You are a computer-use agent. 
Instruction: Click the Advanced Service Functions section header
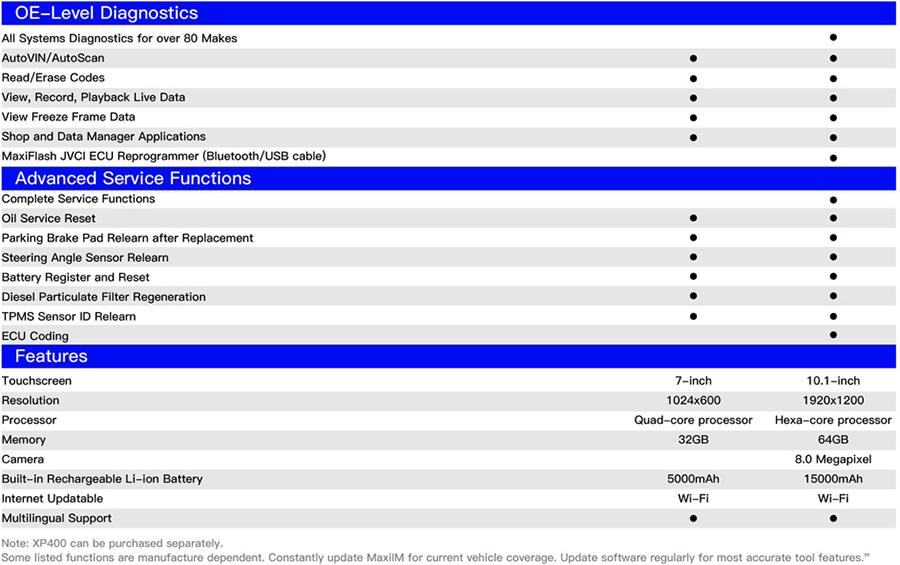pos(449,179)
